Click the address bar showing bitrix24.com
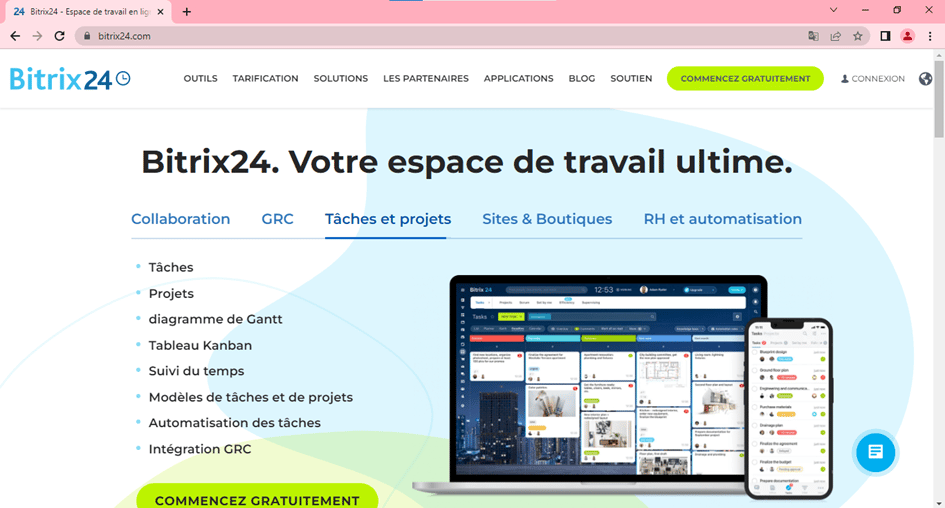Viewport: 945px width, 508px height. (x=400, y=36)
